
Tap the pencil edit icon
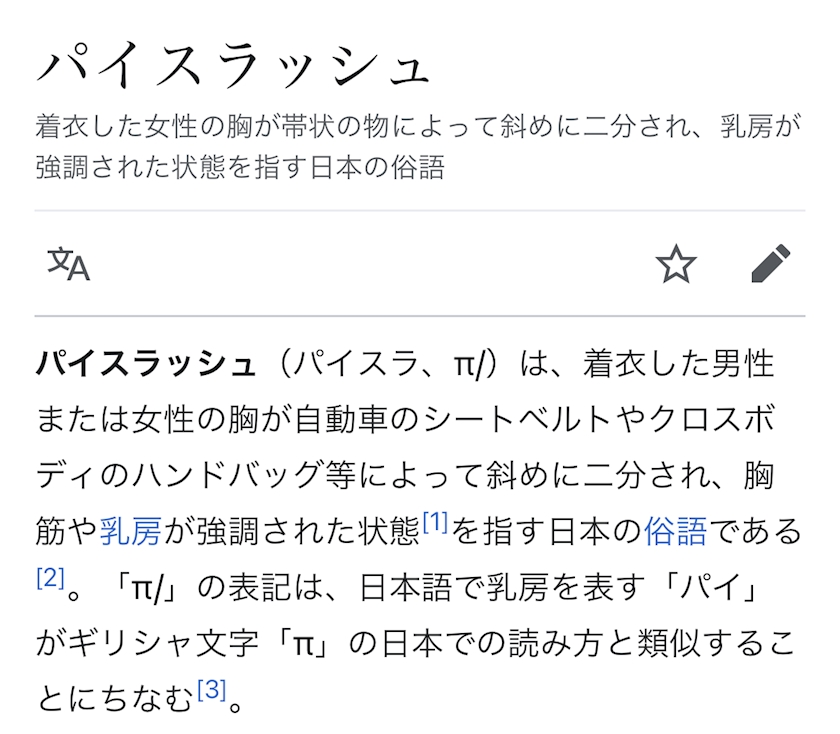(770, 264)
